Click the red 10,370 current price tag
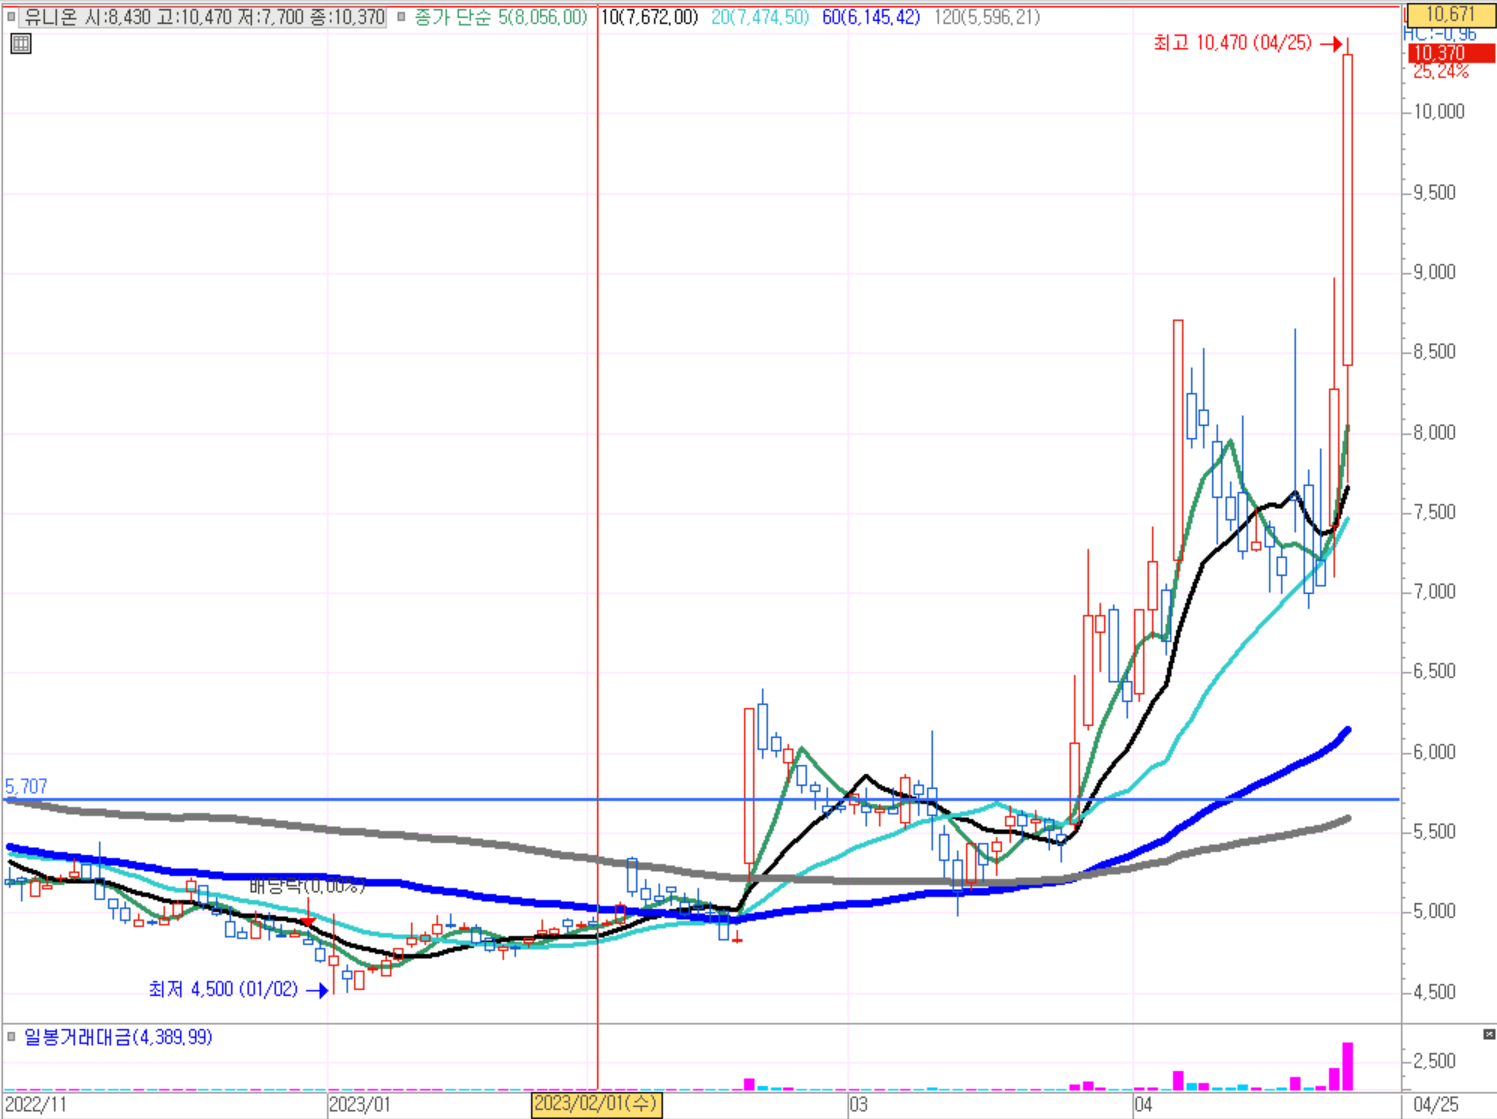 pos(1450,53)
